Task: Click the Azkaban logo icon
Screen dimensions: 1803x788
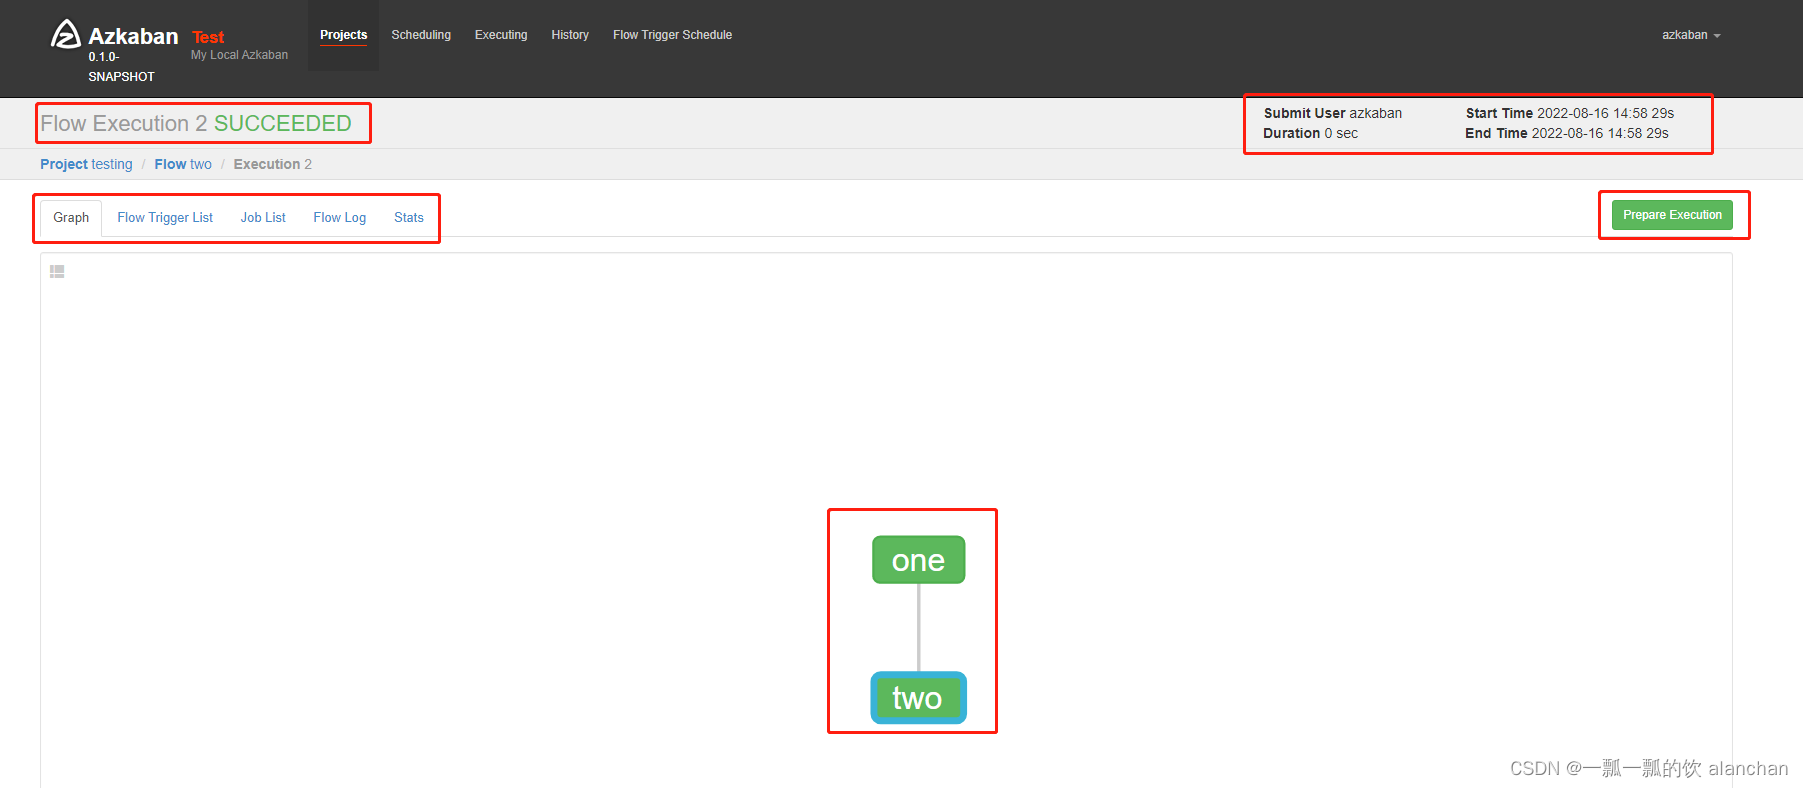Action: (x=66, y=34)
